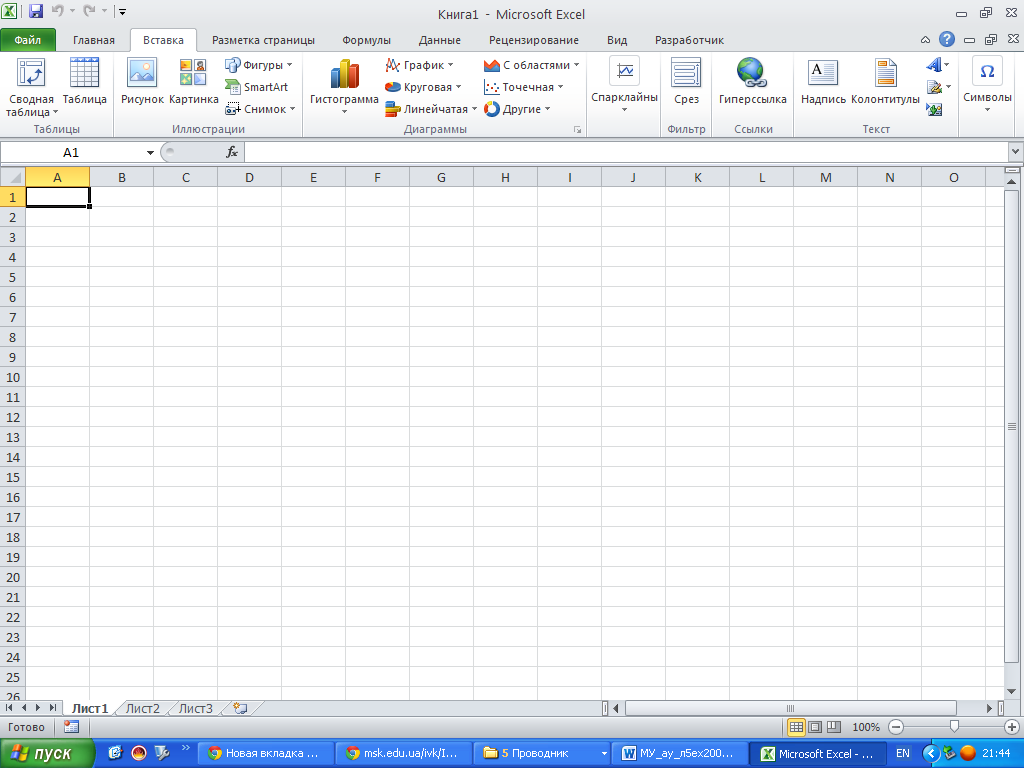Click the 100% zoom level
This screenshot has height=768, width=1024.
coord(866,727)
